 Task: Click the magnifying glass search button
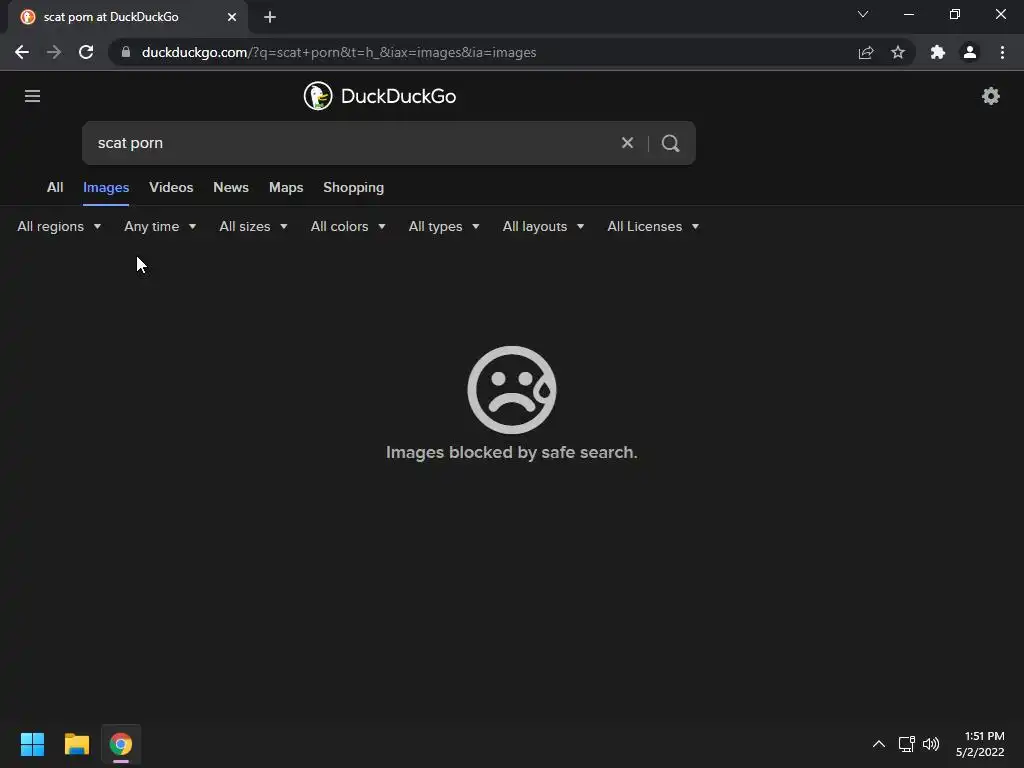671,143
